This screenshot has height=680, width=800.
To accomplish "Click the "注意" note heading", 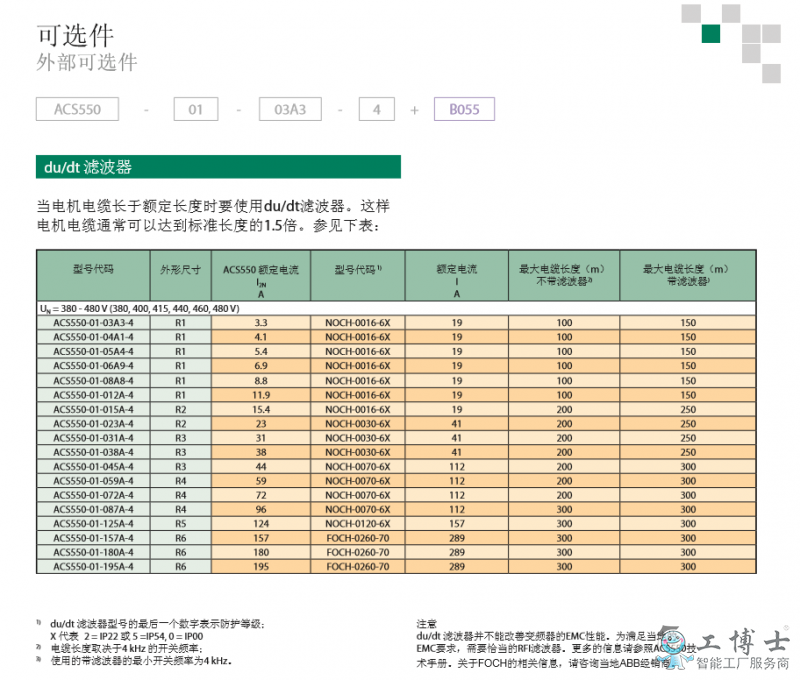I will pos(427,624).
